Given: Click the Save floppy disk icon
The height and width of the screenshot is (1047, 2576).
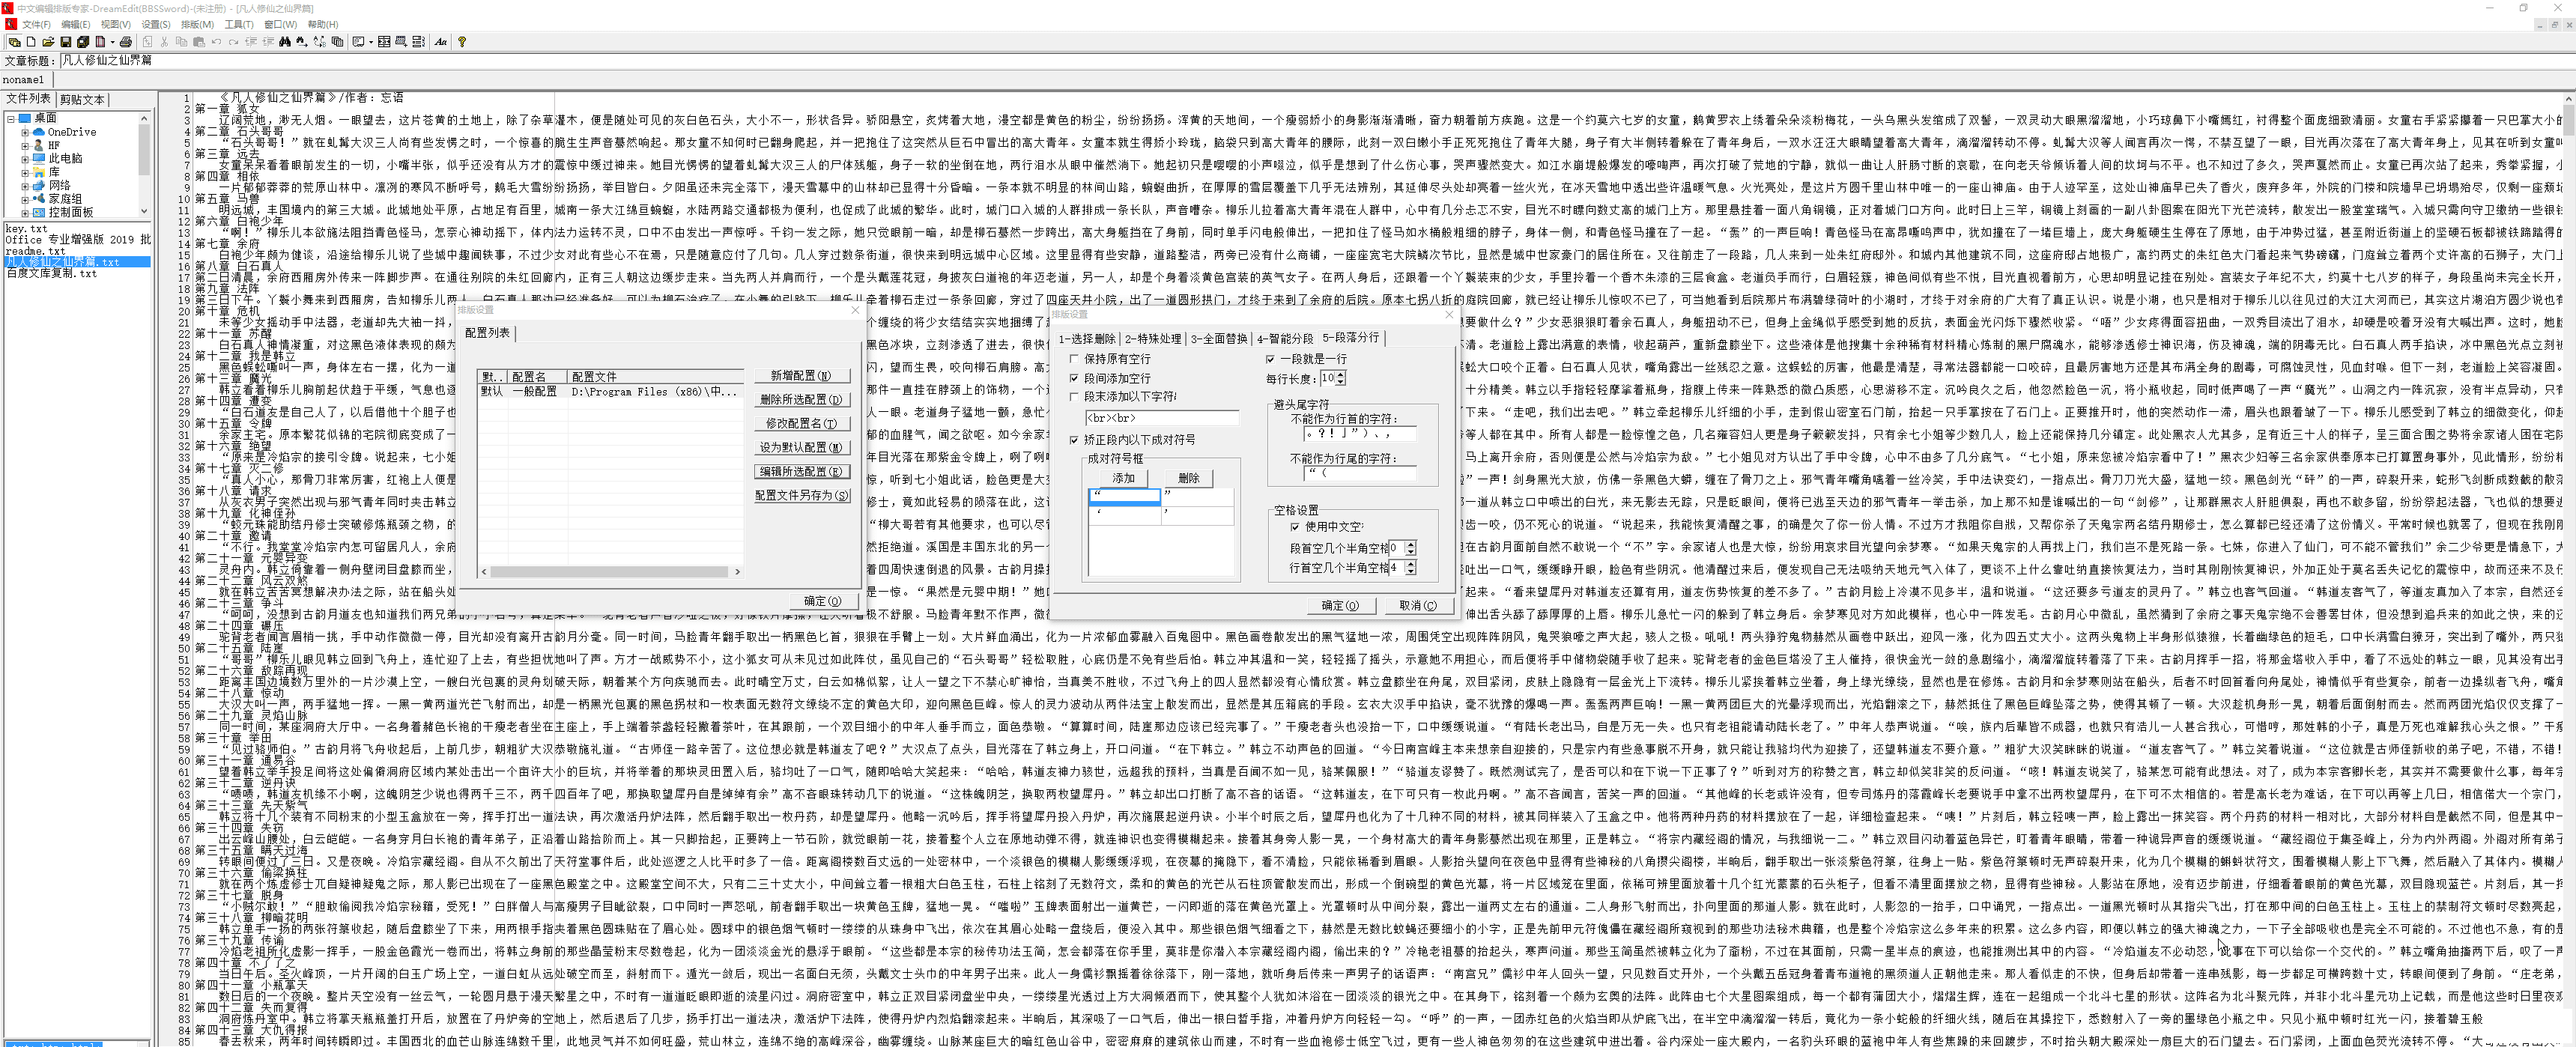Looking at the screenshot, I should tap(66, 42).
